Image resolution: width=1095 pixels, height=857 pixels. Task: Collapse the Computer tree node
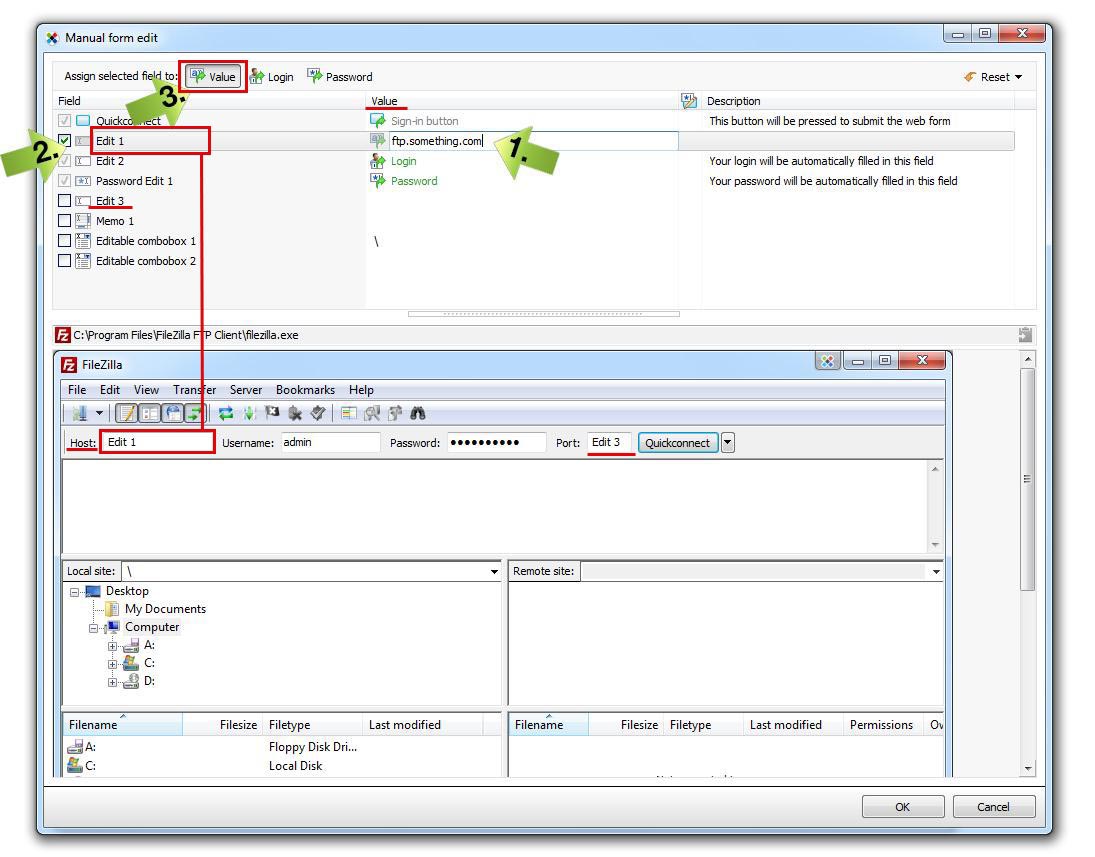coord(94,628)
